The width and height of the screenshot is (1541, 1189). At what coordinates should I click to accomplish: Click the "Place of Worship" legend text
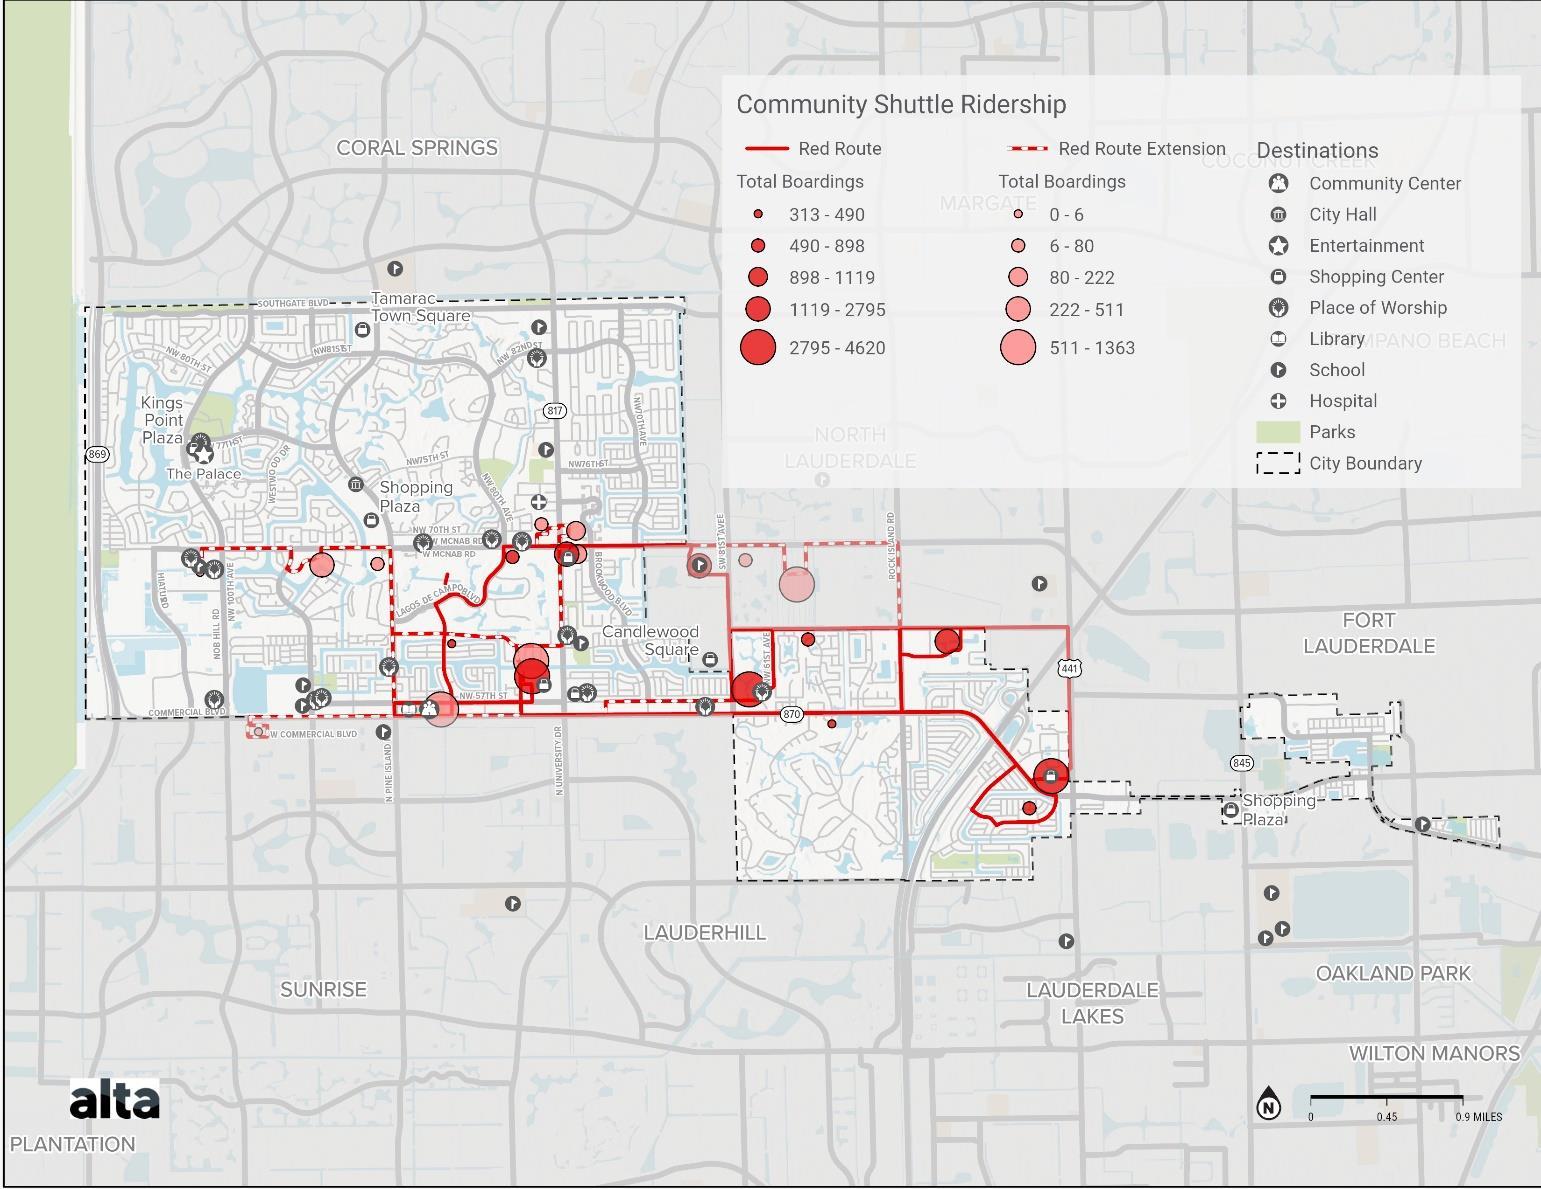[1378, 308]
